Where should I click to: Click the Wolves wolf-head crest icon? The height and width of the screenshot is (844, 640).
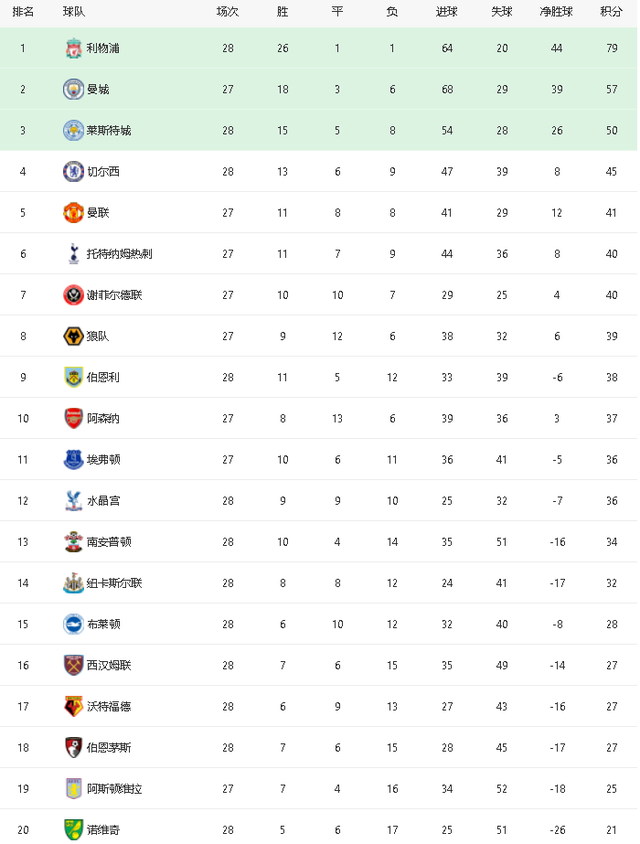74,336
